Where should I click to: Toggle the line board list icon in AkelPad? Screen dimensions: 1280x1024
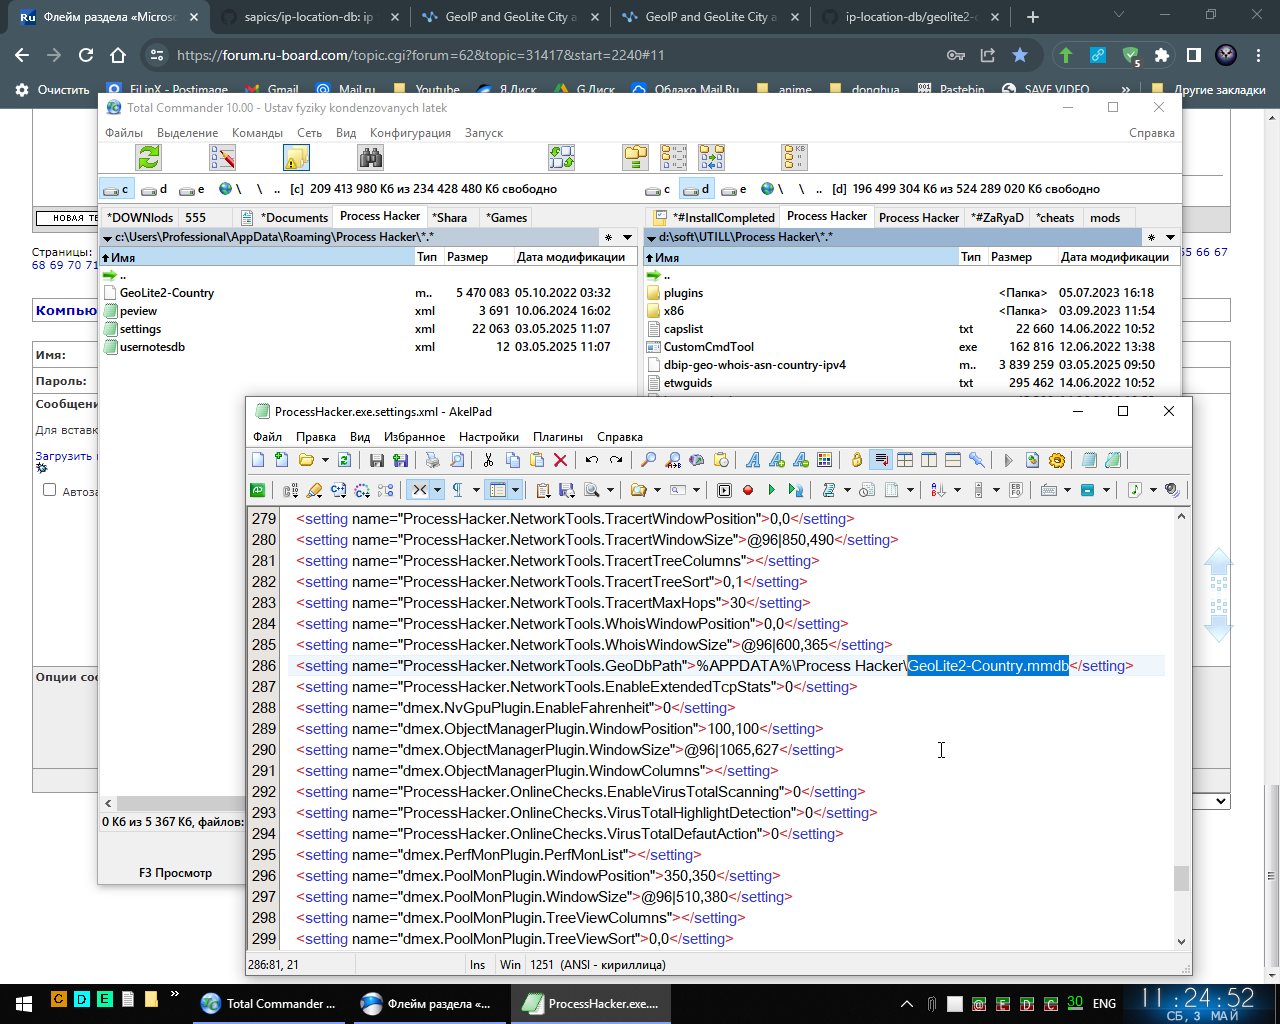click(497, 490)
